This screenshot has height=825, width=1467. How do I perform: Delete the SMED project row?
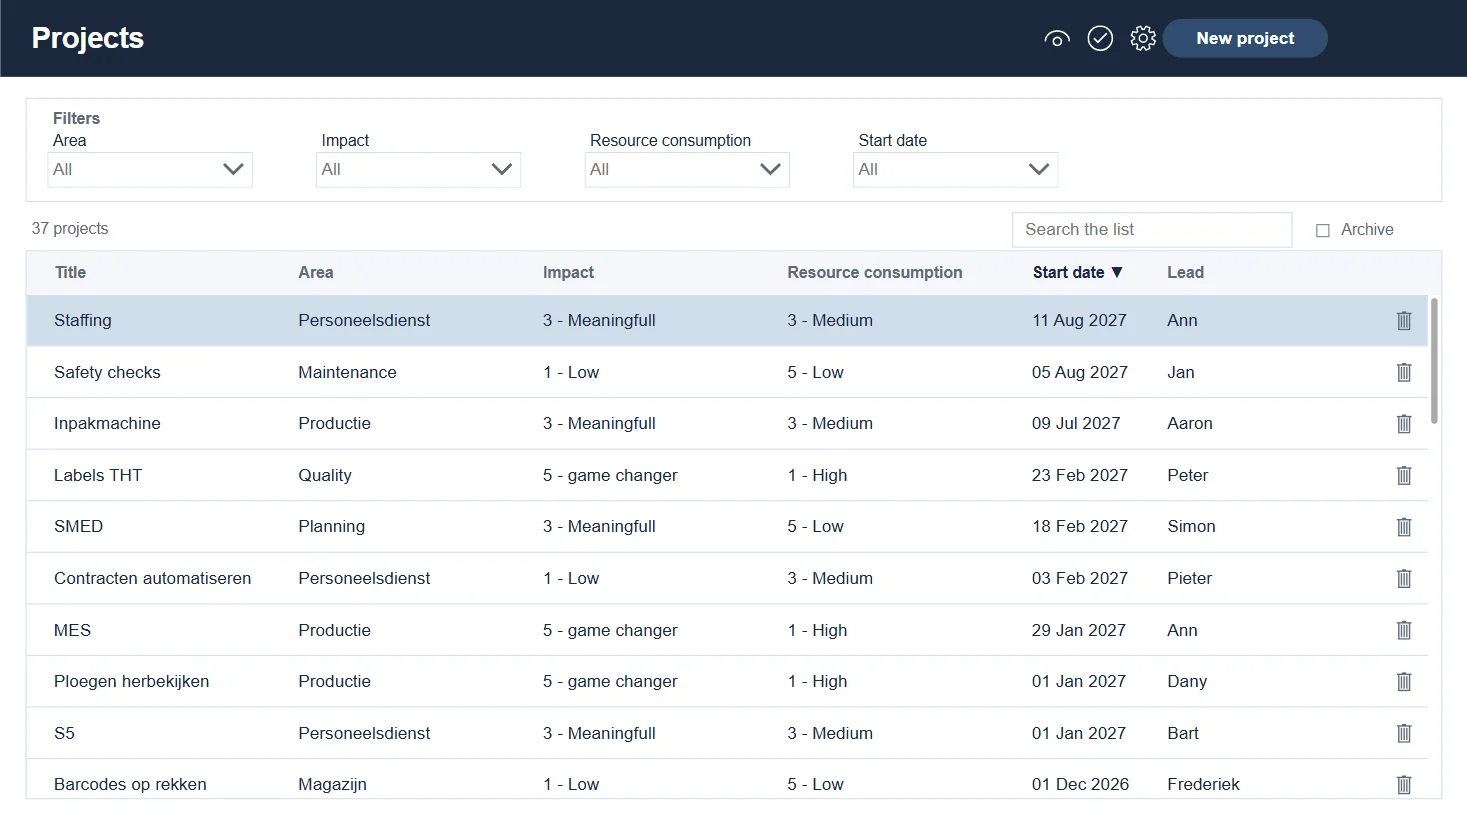click(x=1404, y=527)
